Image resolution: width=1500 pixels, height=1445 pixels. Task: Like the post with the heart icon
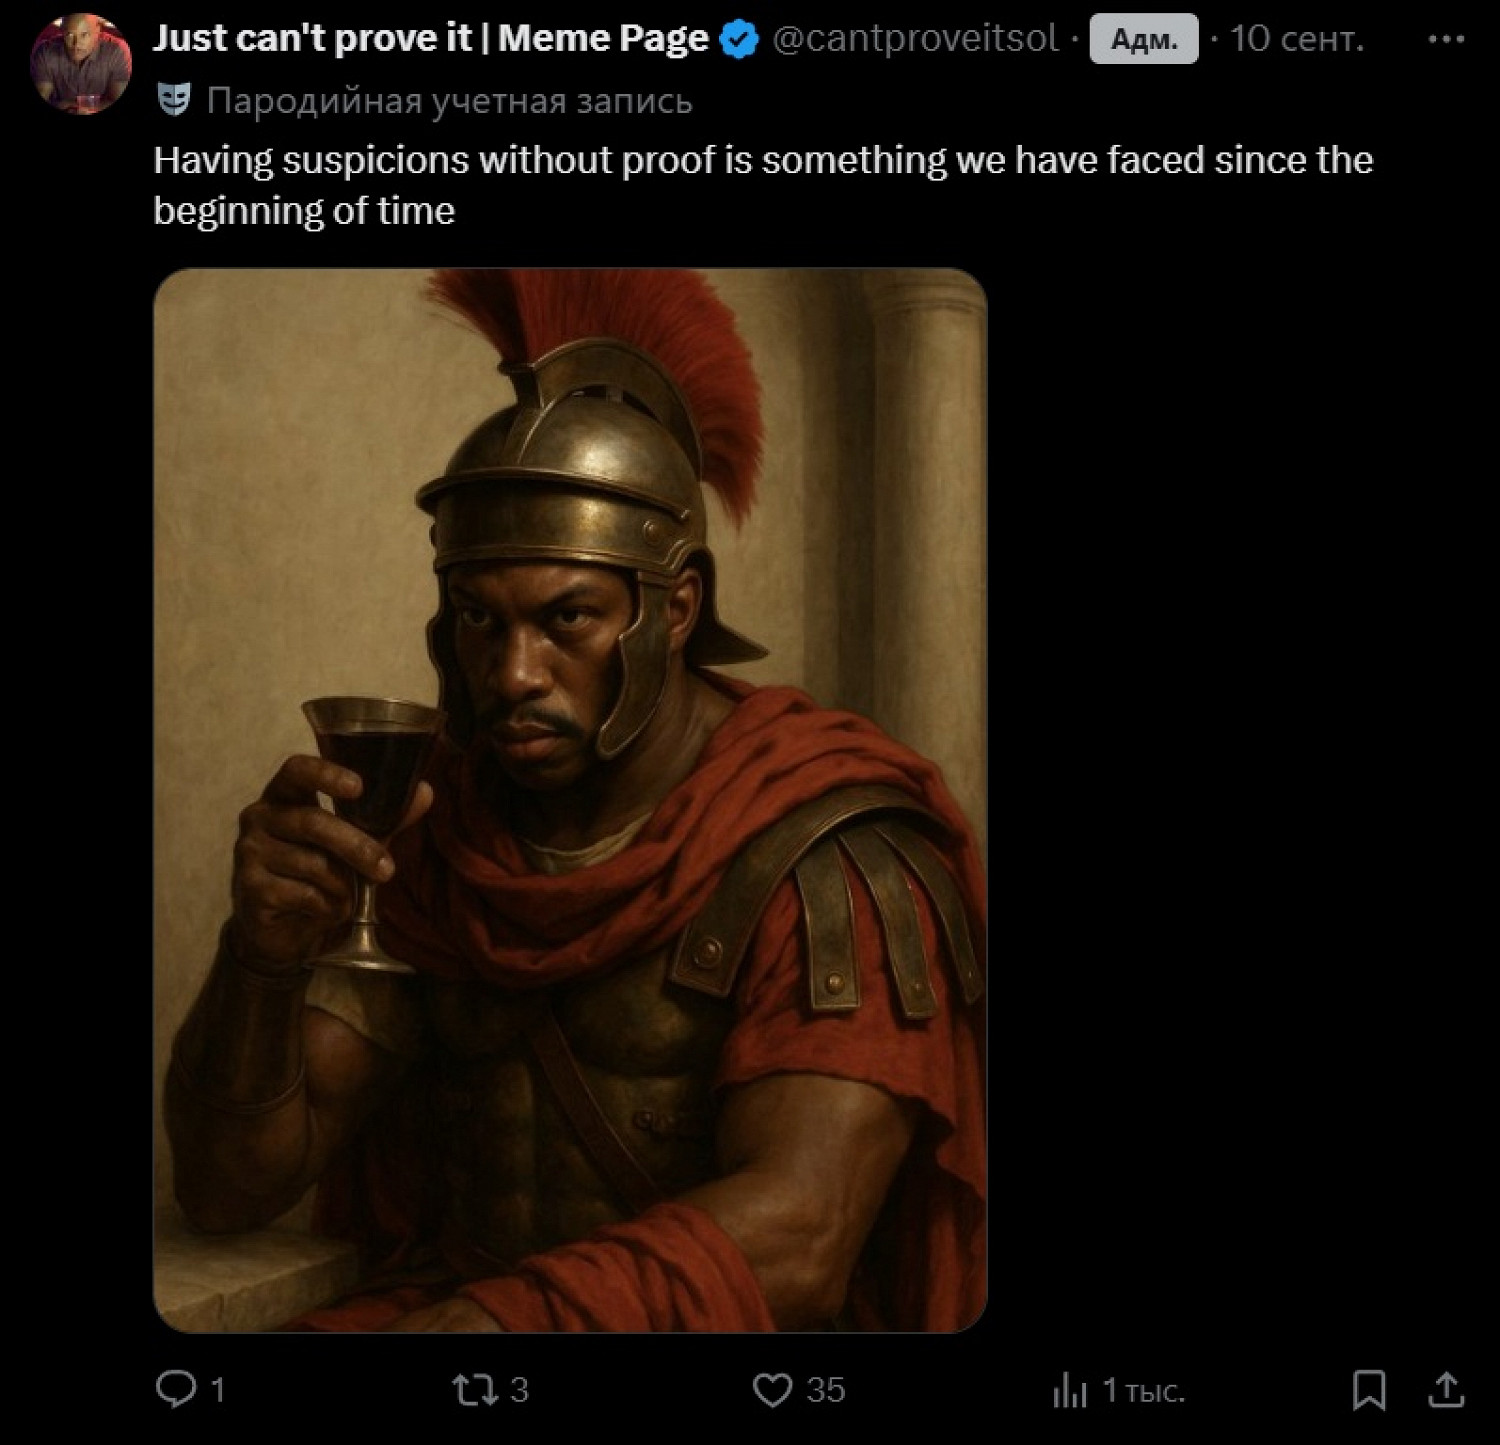pos(772,1390)
